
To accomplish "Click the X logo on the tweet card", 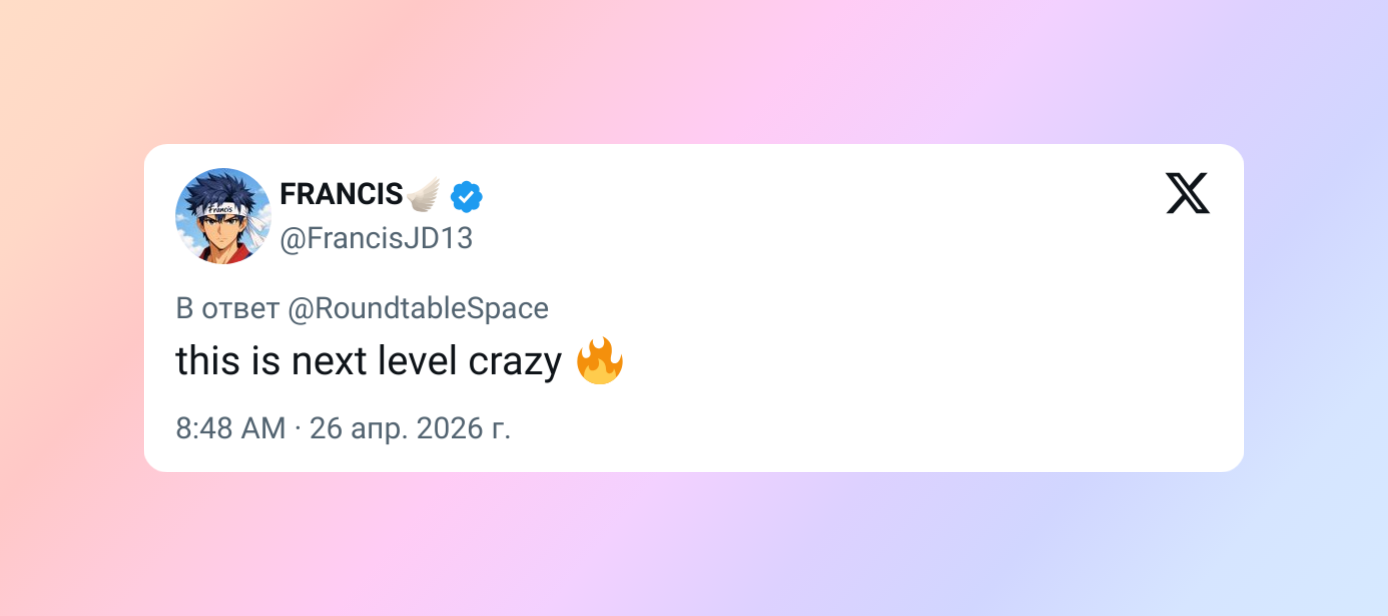I will (x=1187, y=193).
